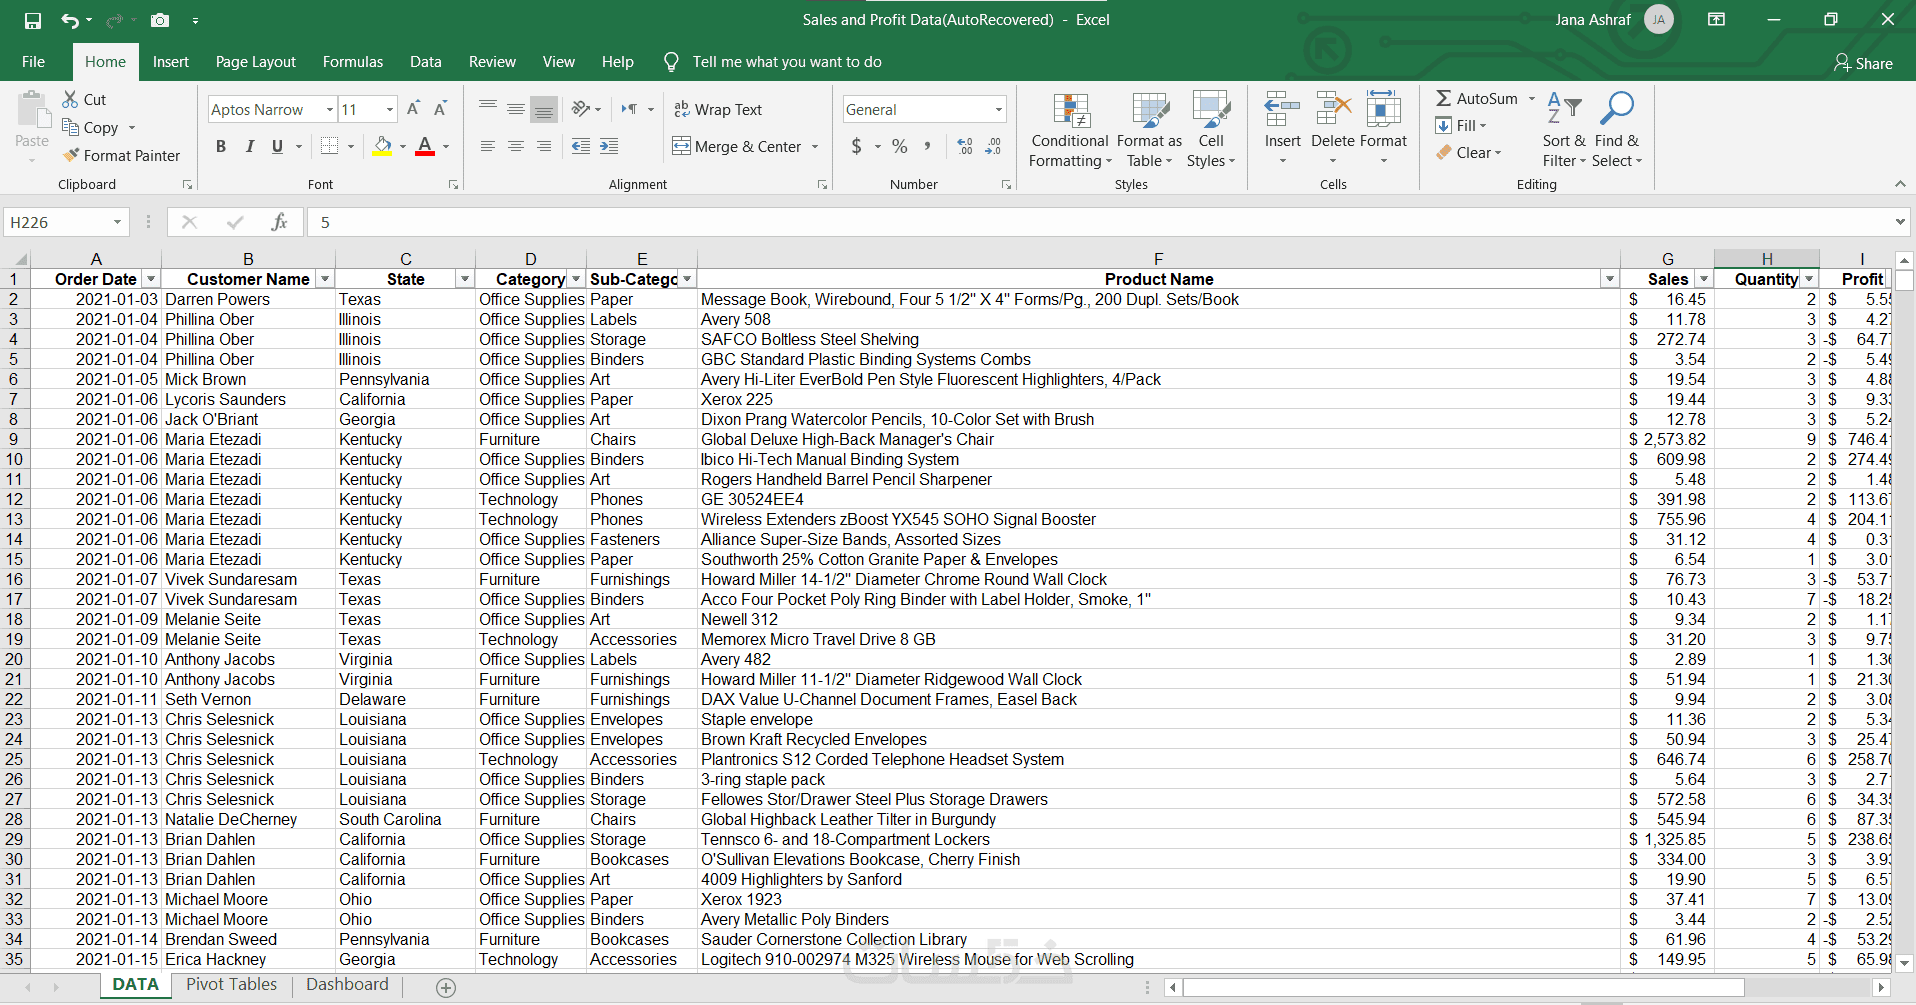Delete selected cells
The width and height of the screenshot is (1916, 1005).
pos(1333,128)
